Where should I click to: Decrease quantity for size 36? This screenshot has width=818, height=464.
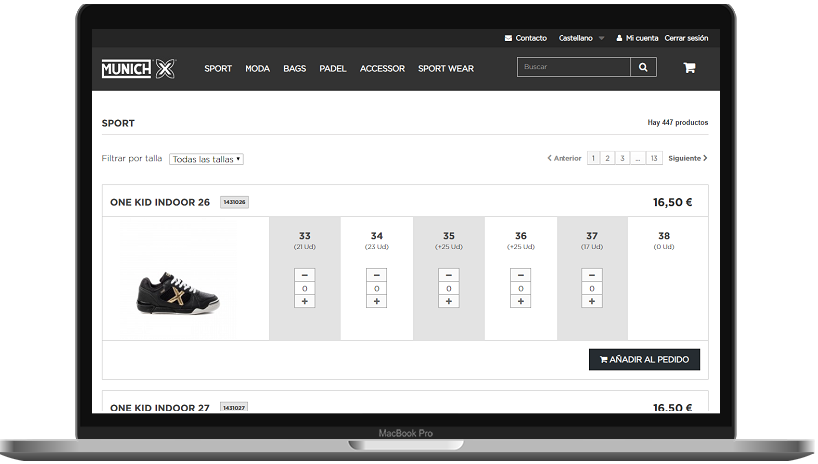coord(521,275)
